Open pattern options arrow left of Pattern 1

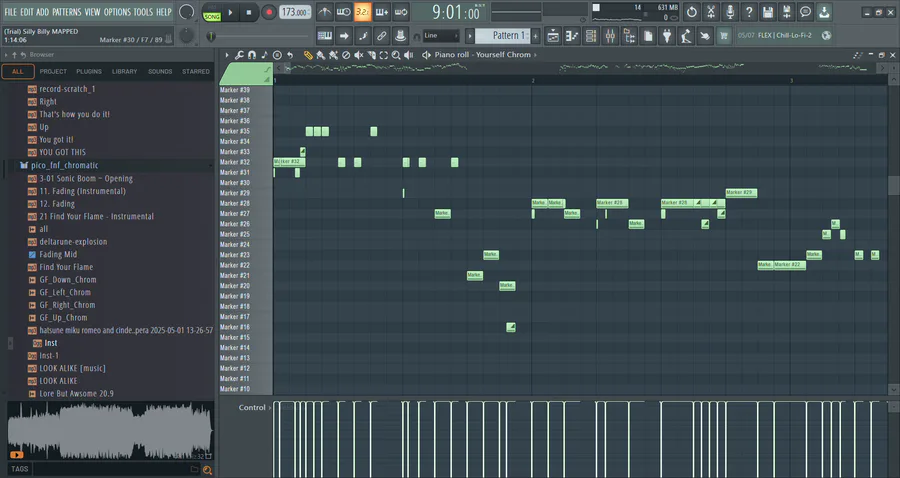point(470,36)
